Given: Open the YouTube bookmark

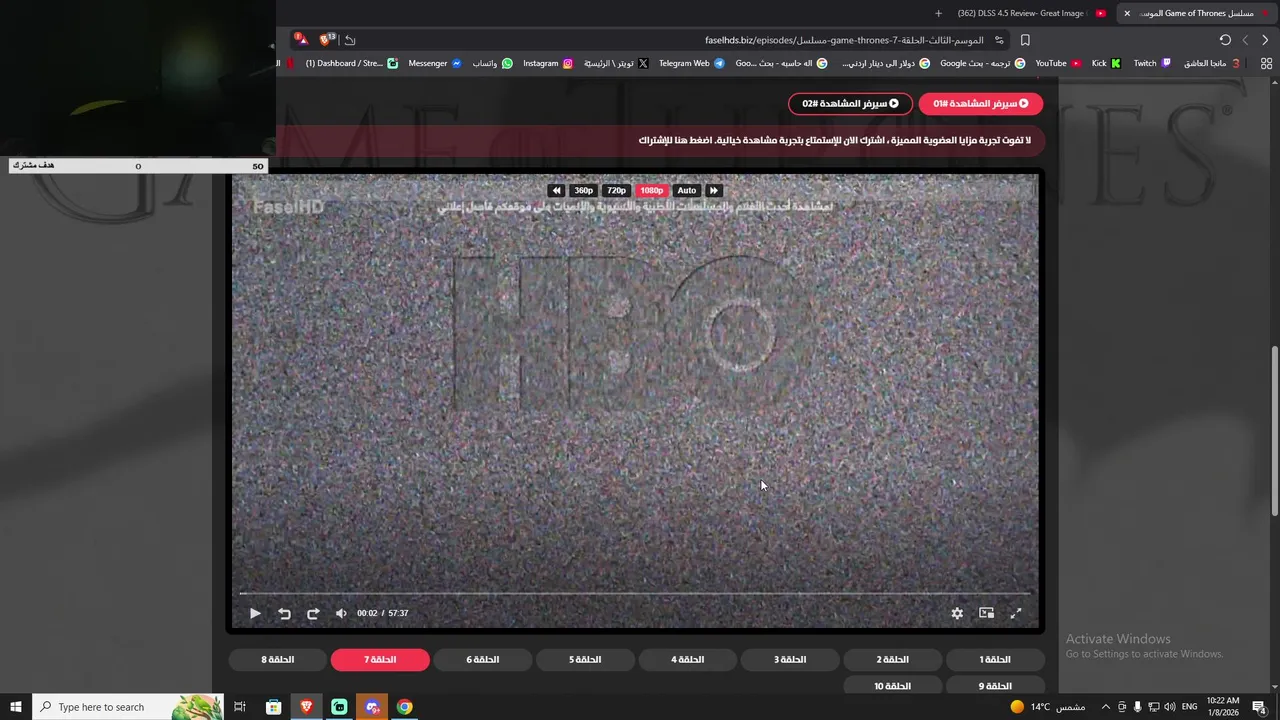Looking at the screenshot, I should pyautogui.click(x=1058, y=63).
